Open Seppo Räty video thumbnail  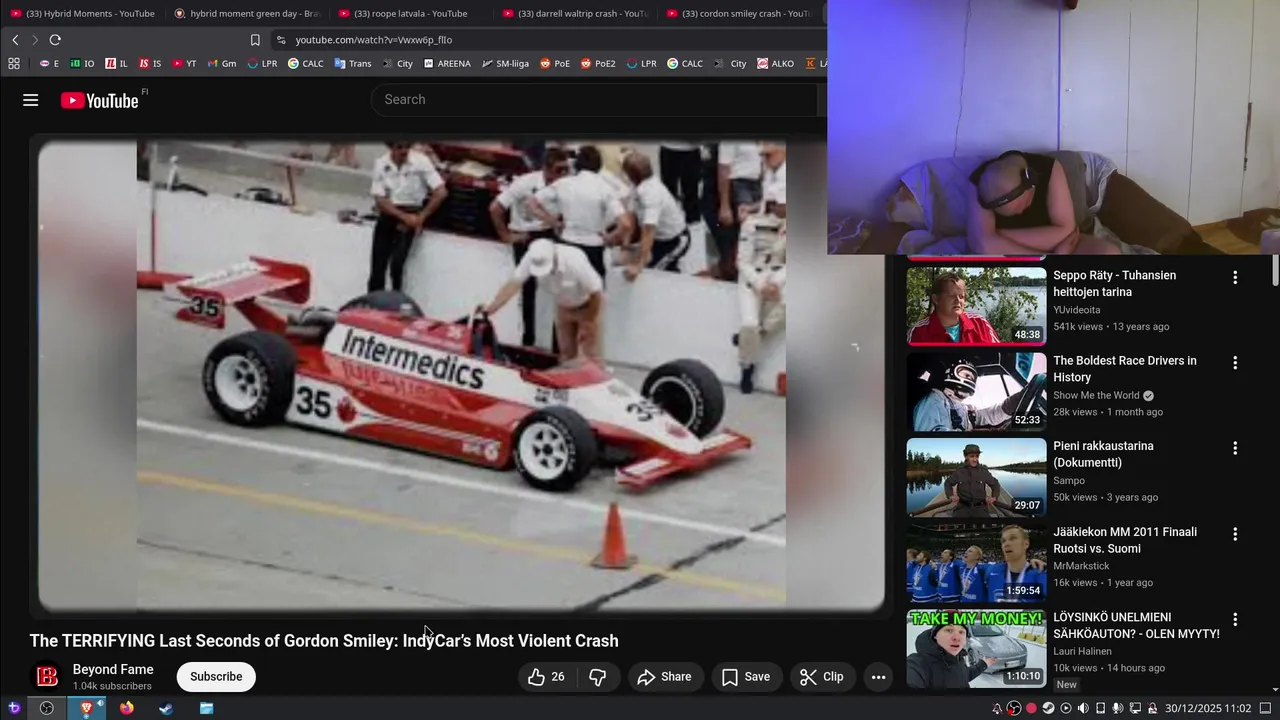coord(976,305)
